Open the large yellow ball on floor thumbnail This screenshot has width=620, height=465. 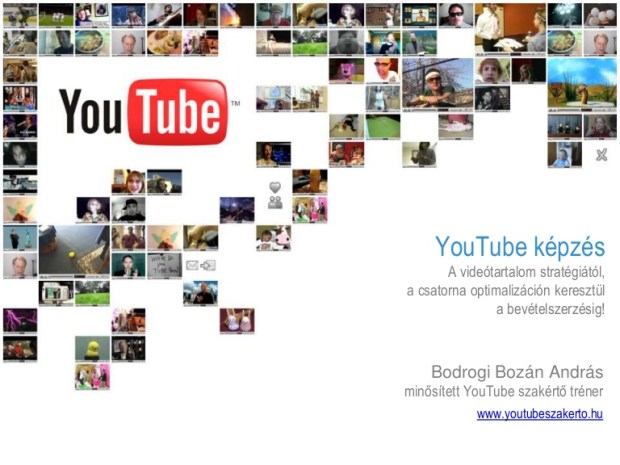coord(74,250)
